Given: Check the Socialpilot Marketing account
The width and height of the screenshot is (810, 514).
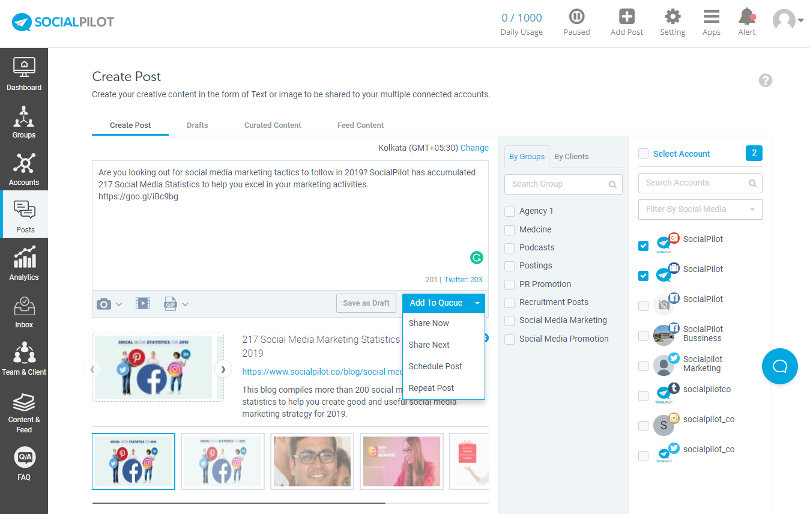Looking at the screenshot, I should 643,366.
